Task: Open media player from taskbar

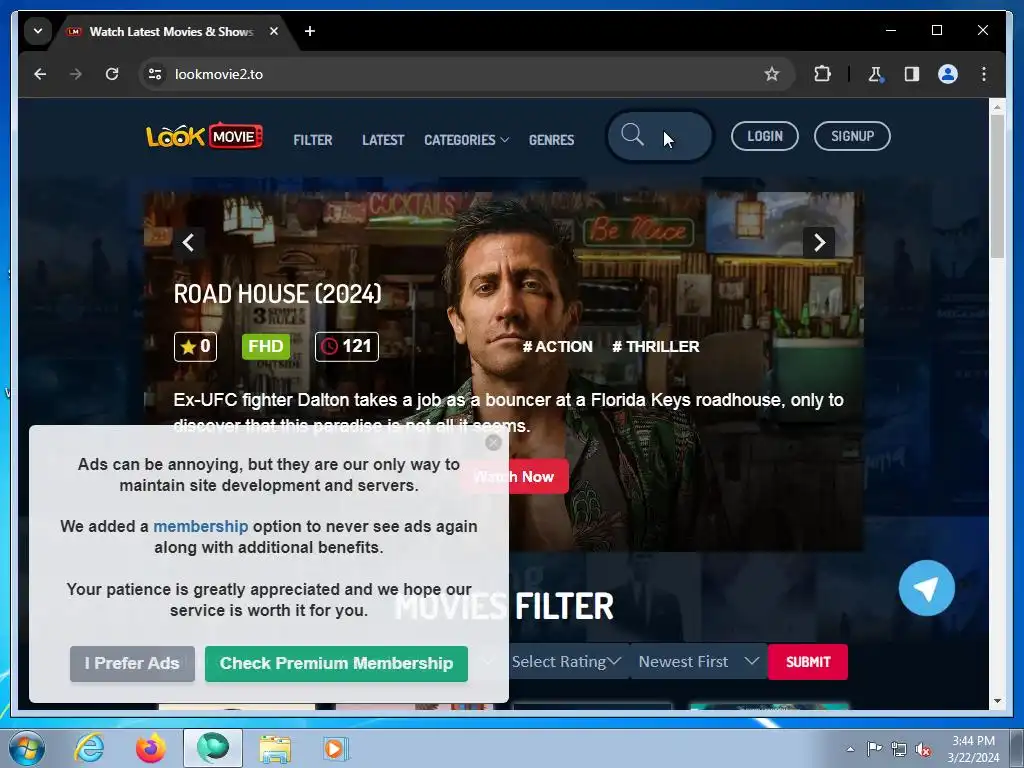Action: tap(336, 748)
